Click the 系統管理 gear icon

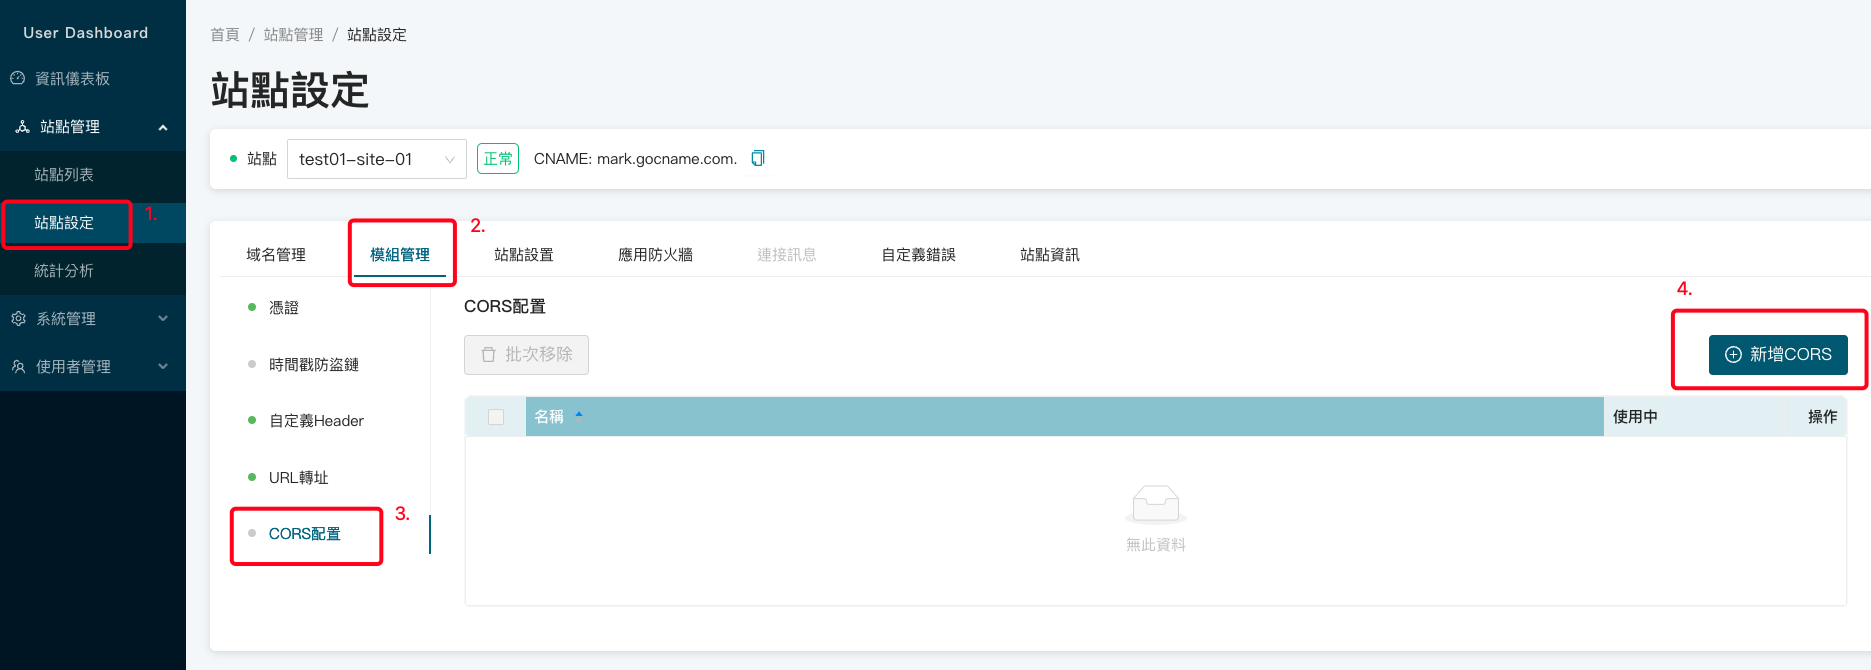[18, 319]
